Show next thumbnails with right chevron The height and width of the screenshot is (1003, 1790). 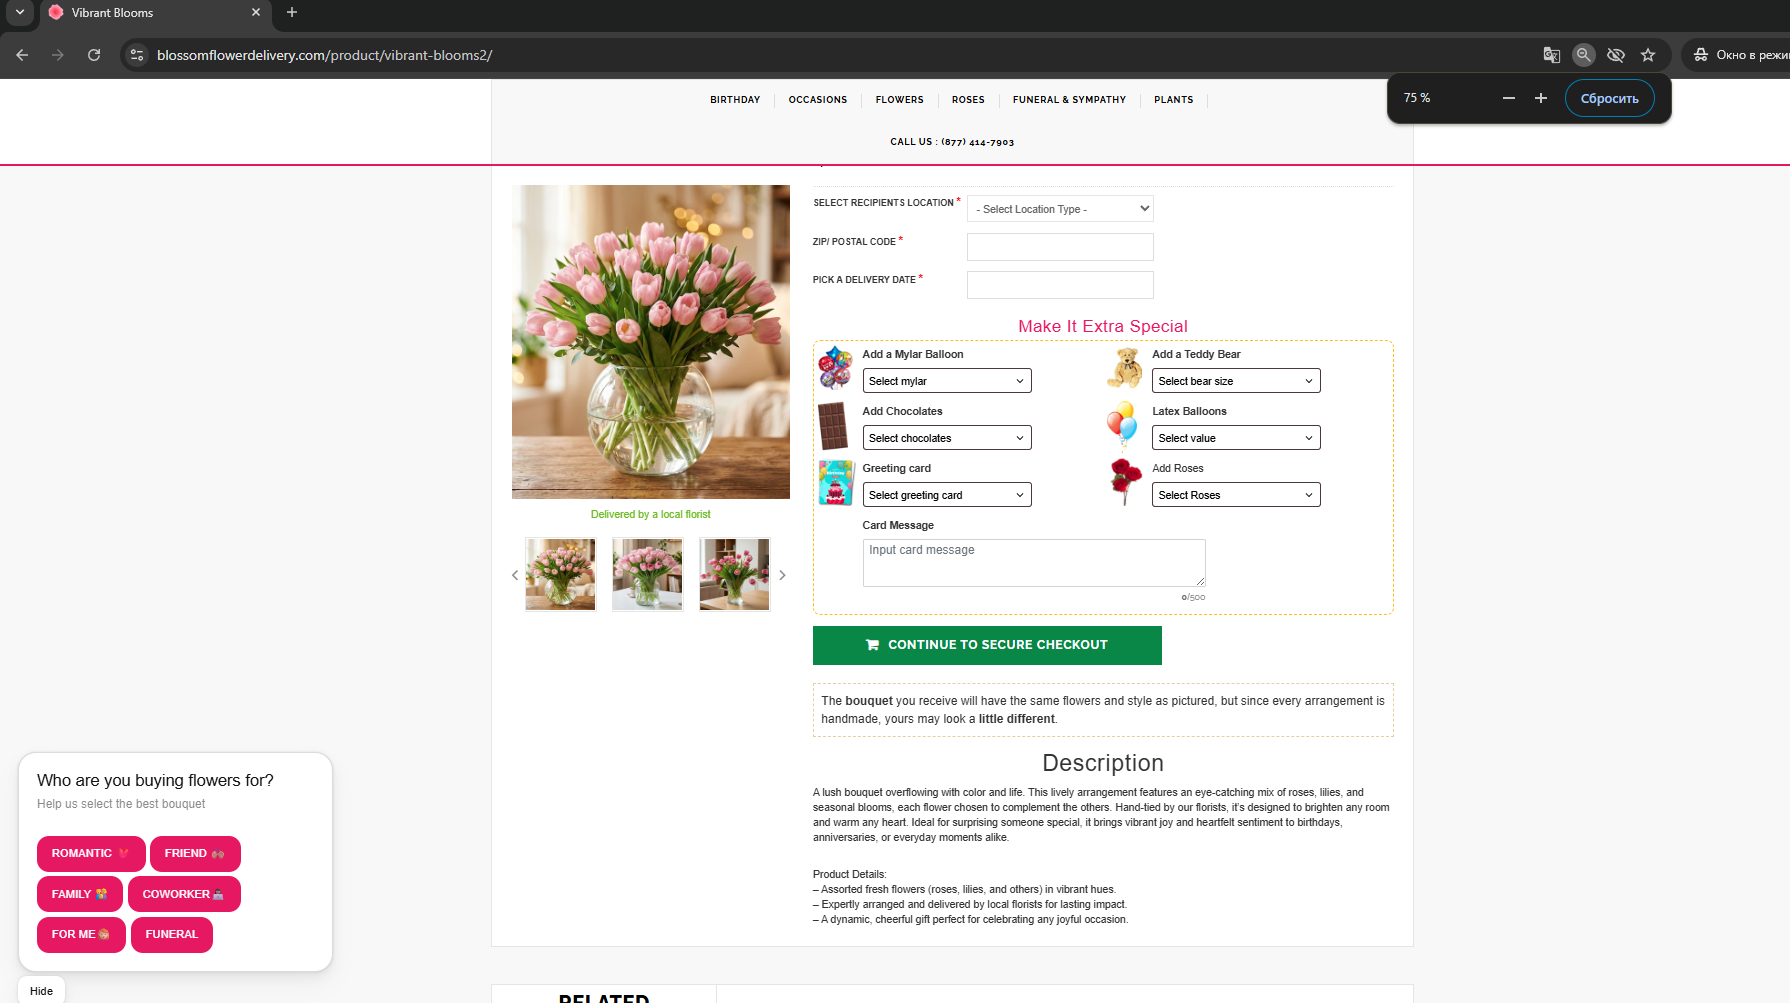click(782, 575)
